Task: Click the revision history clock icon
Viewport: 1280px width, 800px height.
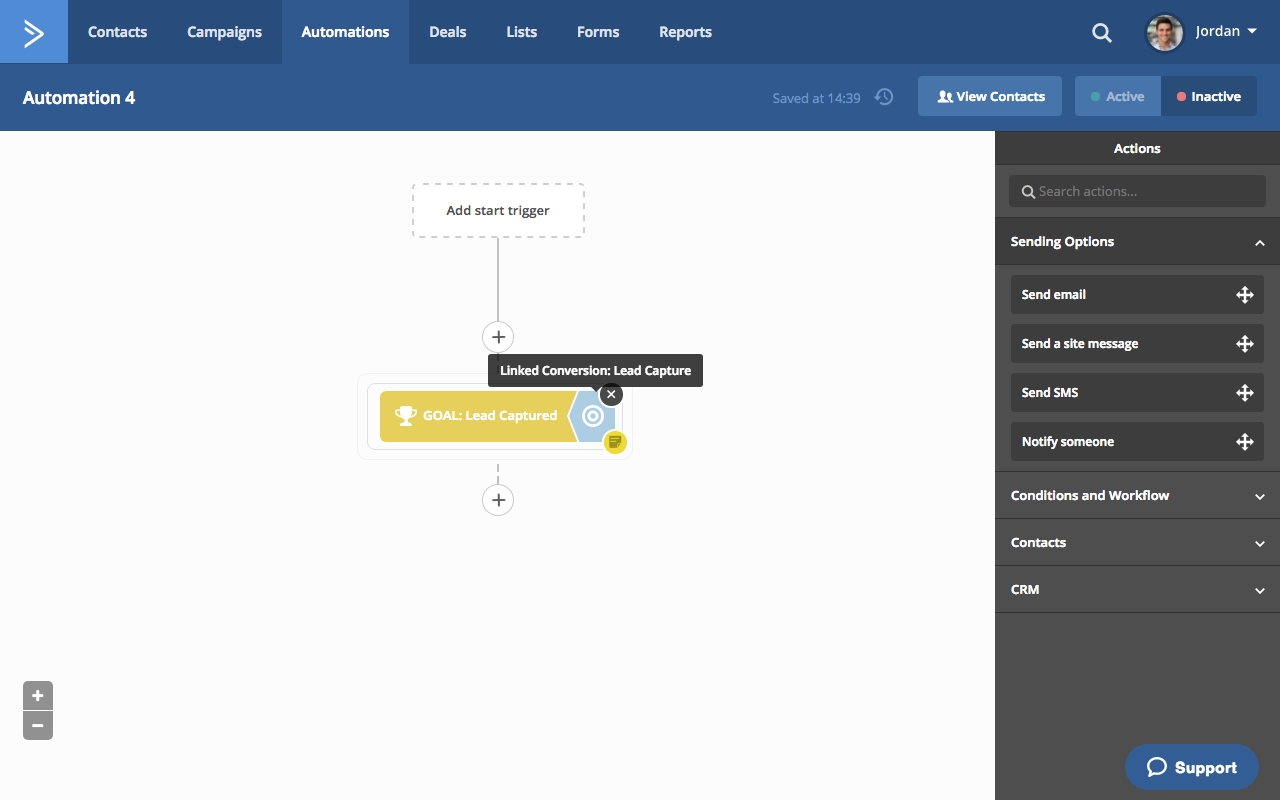Action: tap(884, 97)
